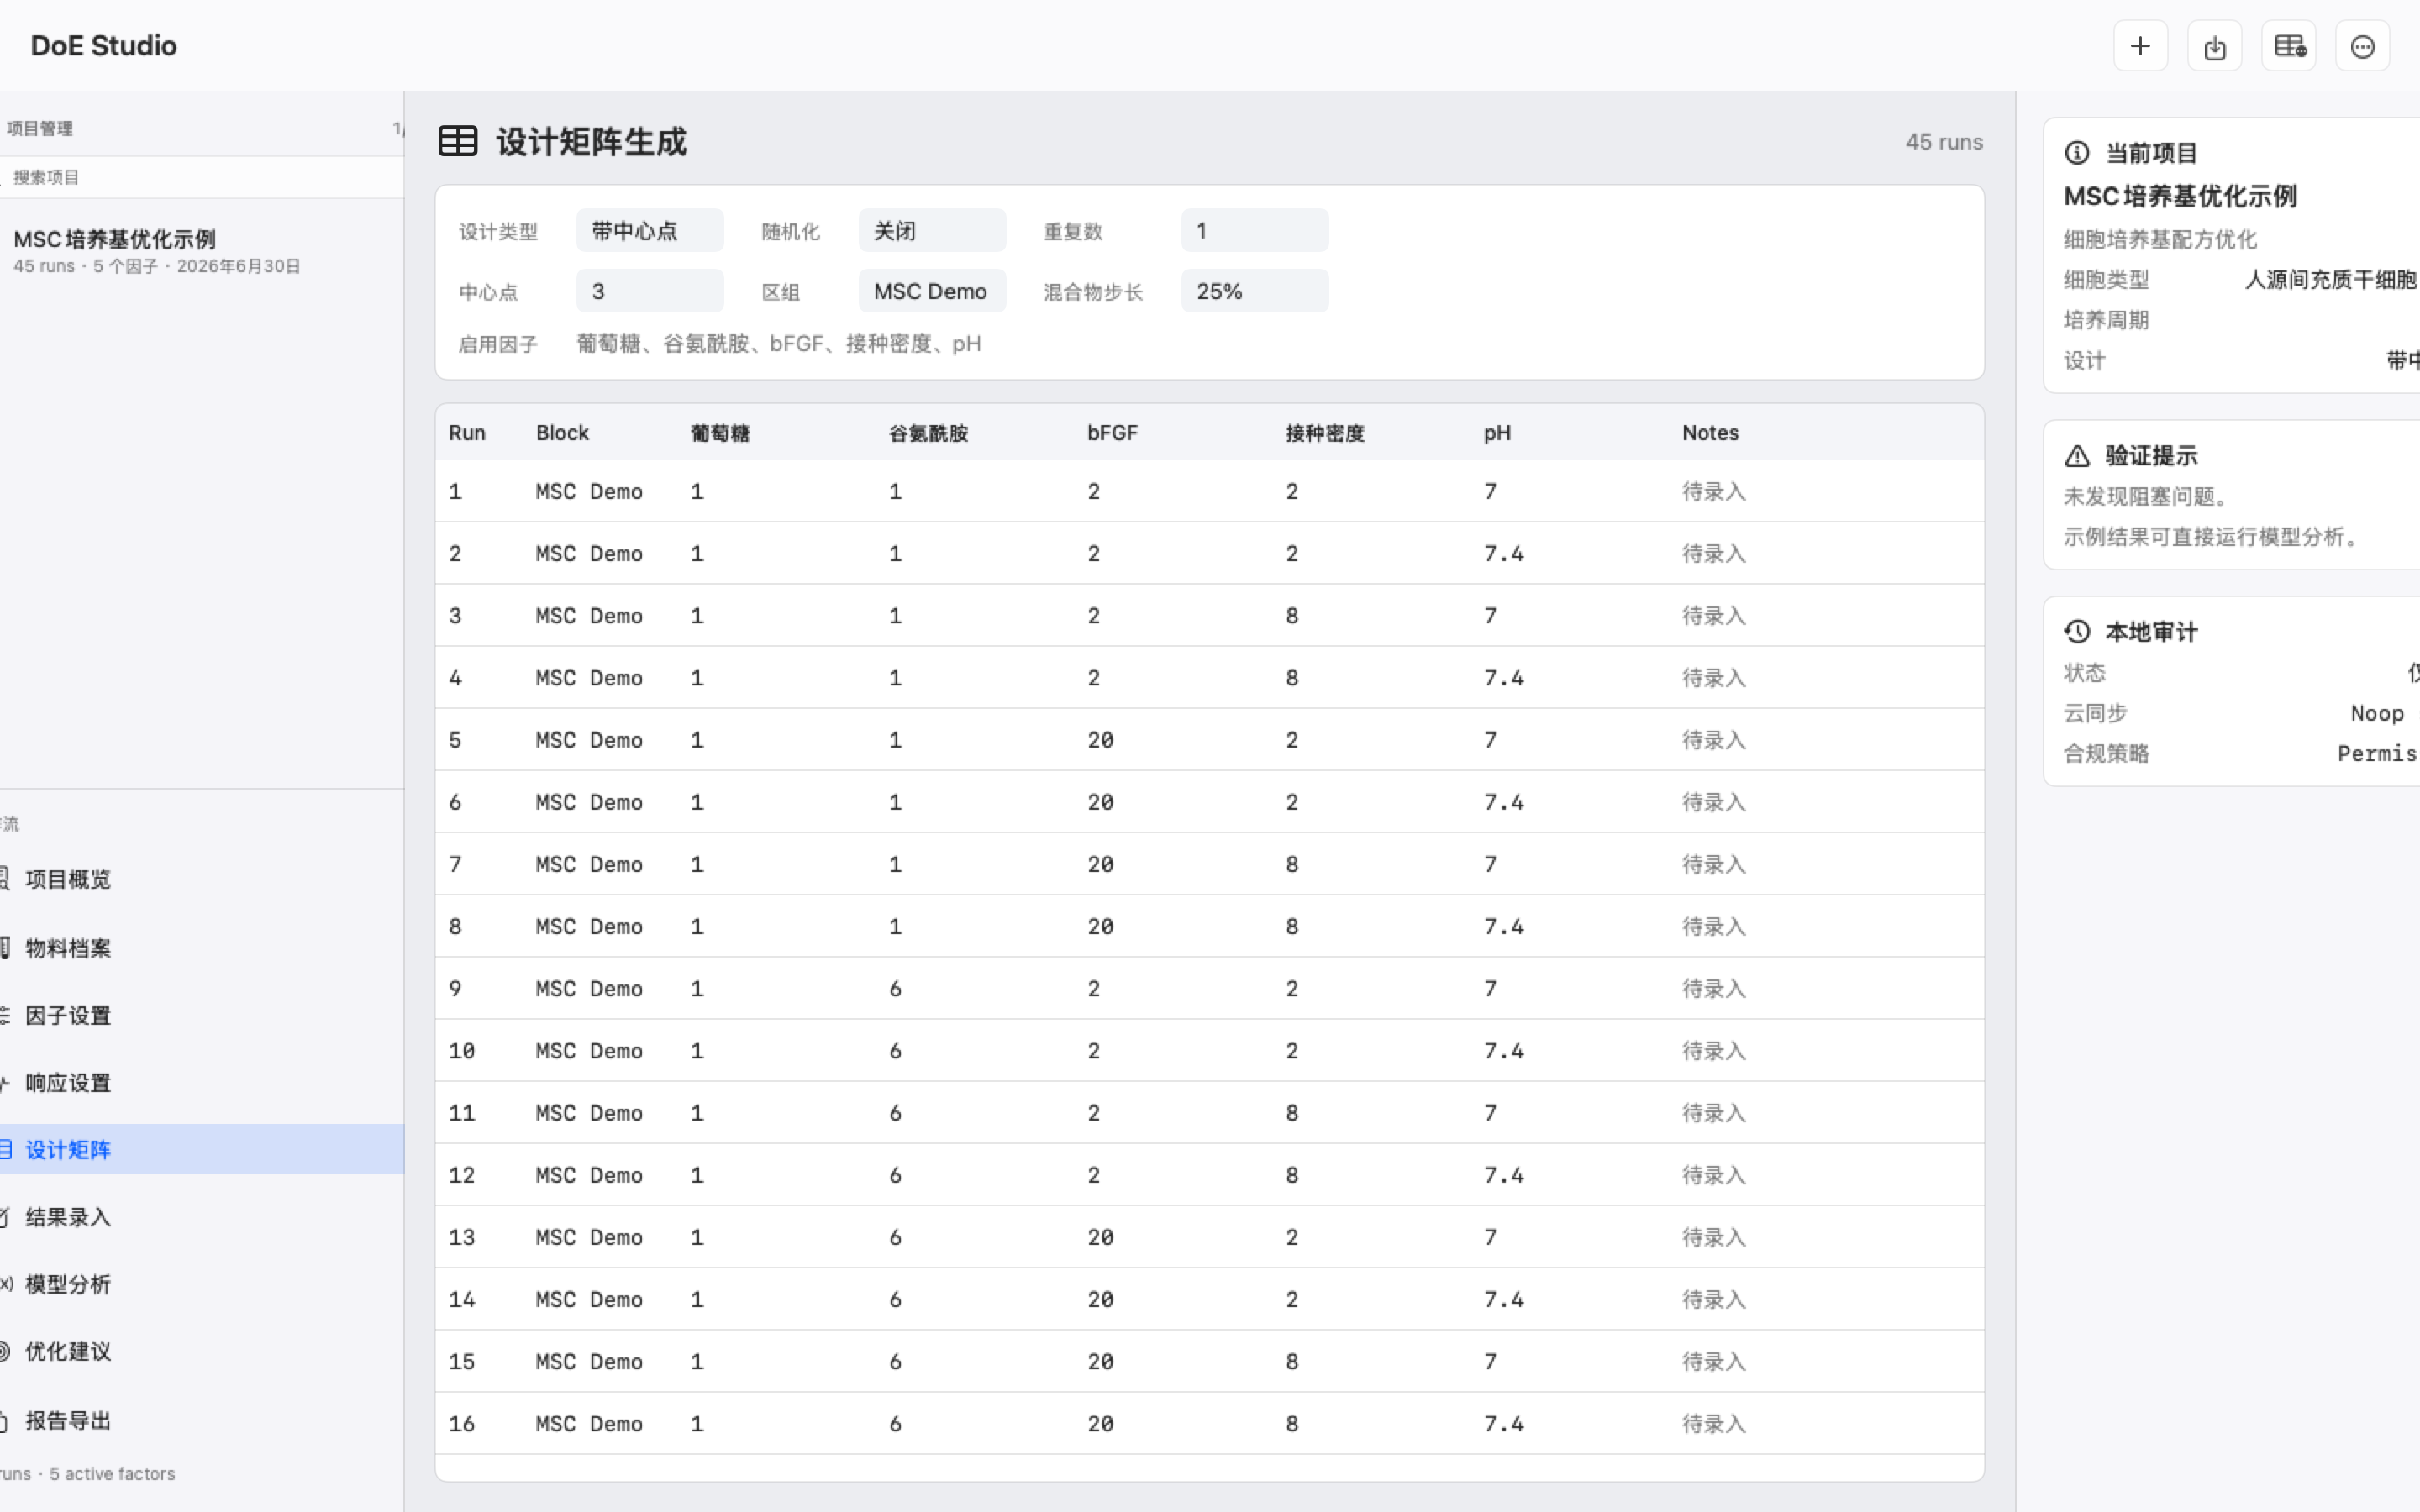Click 接种密度 value 8 in run 3
Viewport: 2420px width, 1512px height.
tap(1292, 616)
